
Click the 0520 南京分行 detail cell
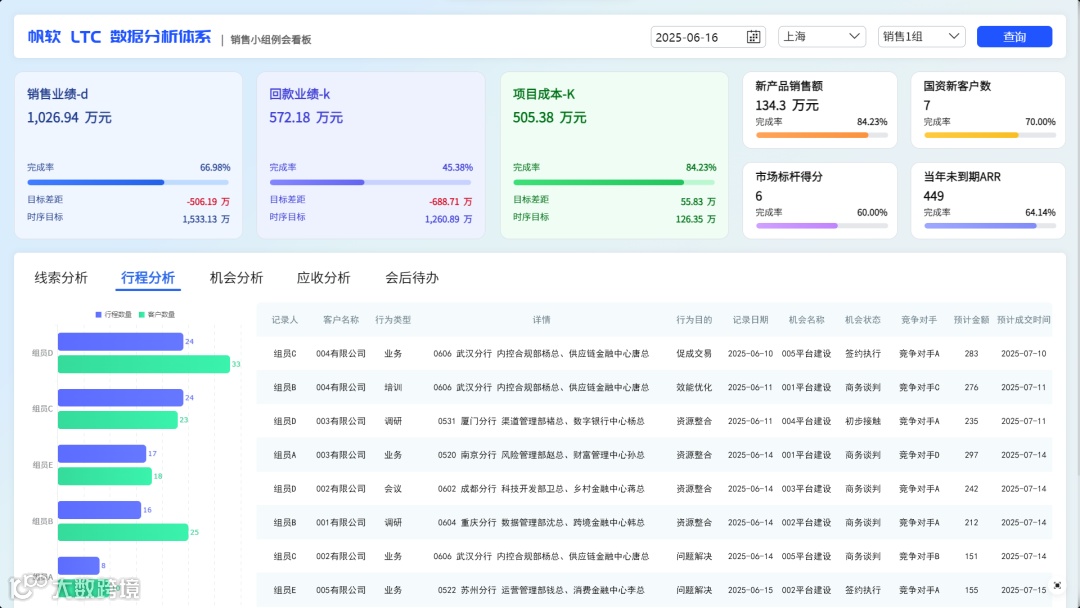541,455
